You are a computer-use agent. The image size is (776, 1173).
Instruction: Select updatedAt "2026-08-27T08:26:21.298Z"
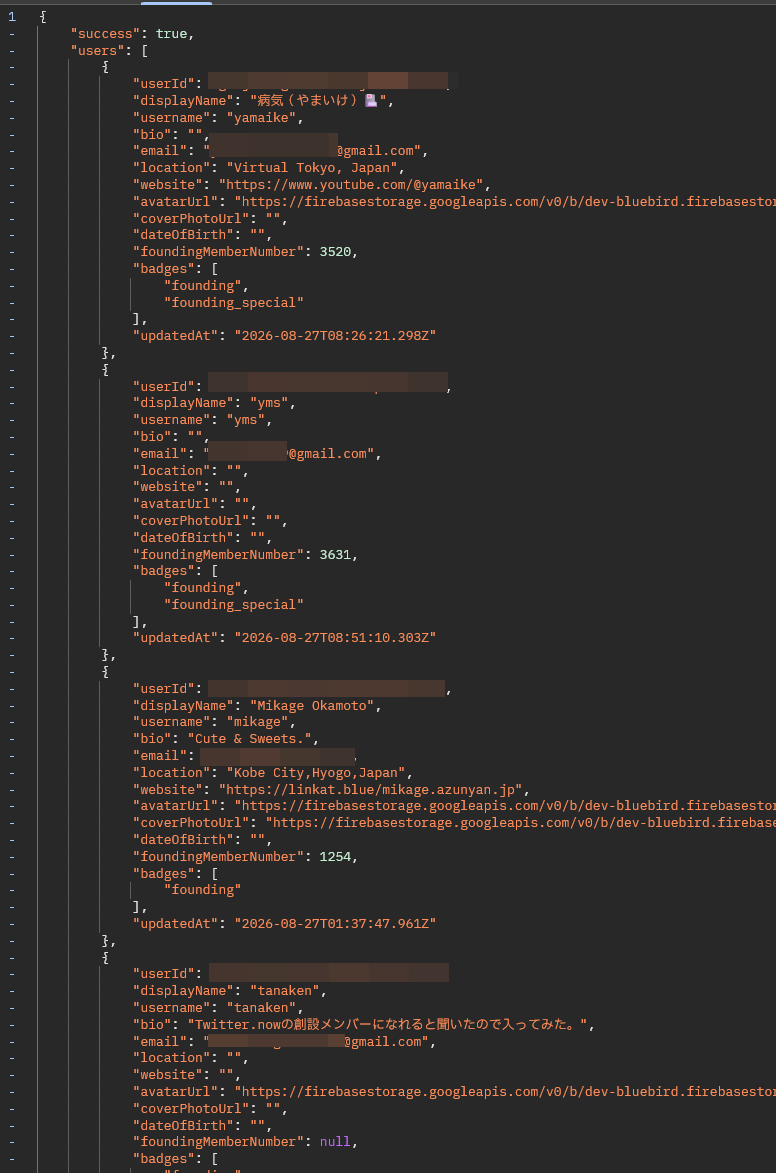335,336
